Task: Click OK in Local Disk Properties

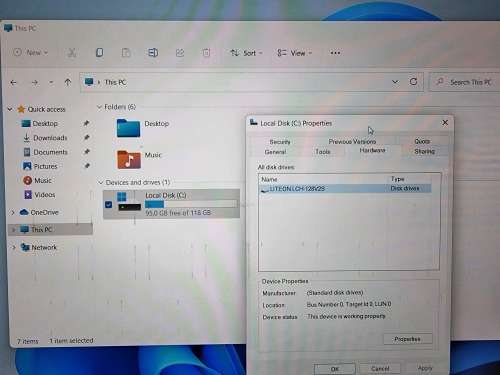Action: 335,369
